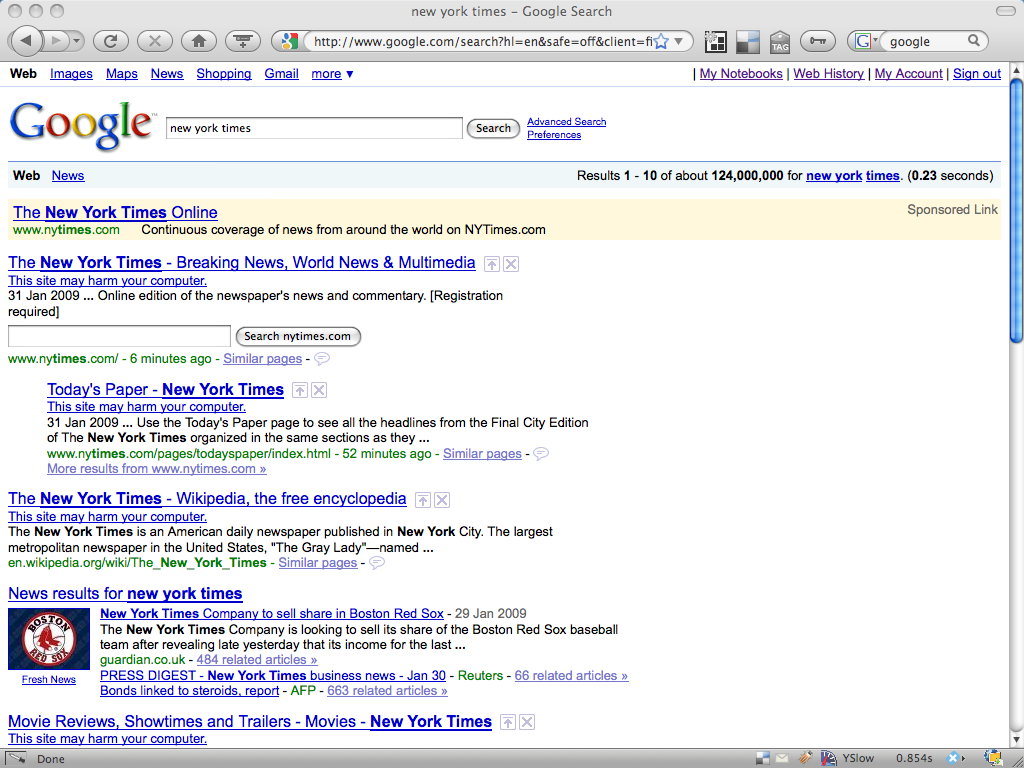Click in the nytimes.com site search field
Screen dimensions: 1024x768
(x=119, y=336)
